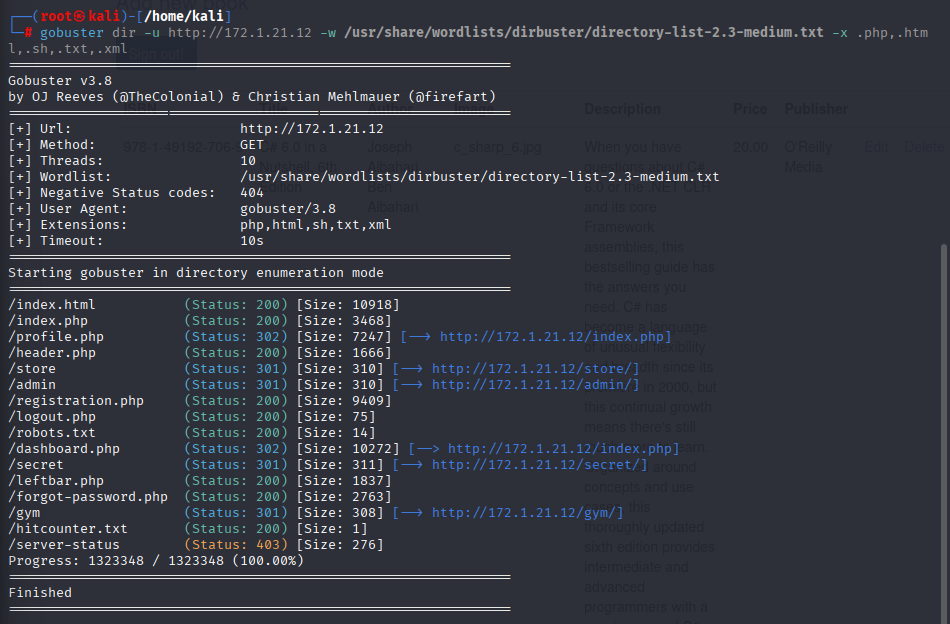
Task: Click the faint Delete link in the background
Action: tap(924, 147)
